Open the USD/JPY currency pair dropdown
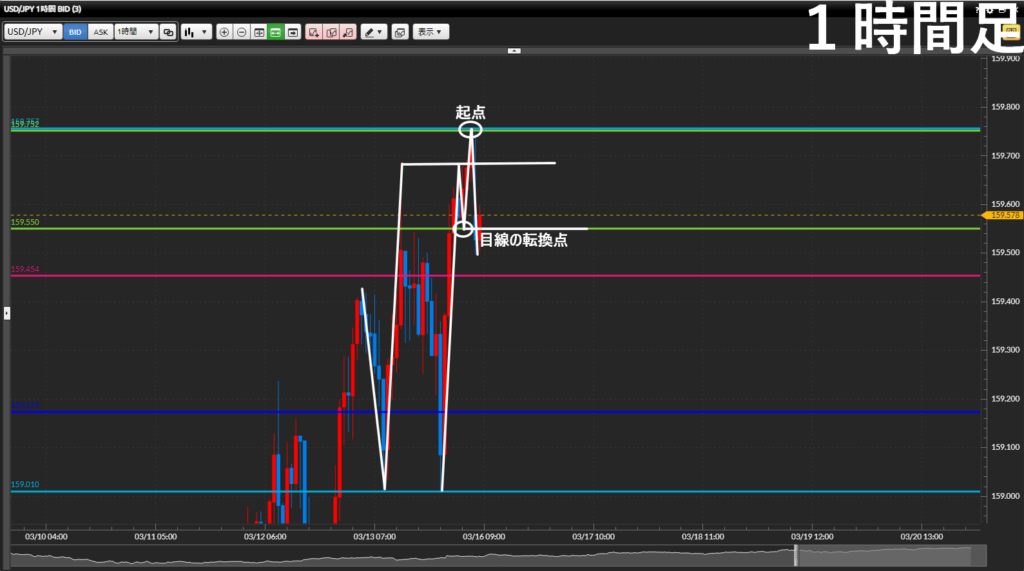Screen dimensions: 1024x571 click(x=31, y=32)
